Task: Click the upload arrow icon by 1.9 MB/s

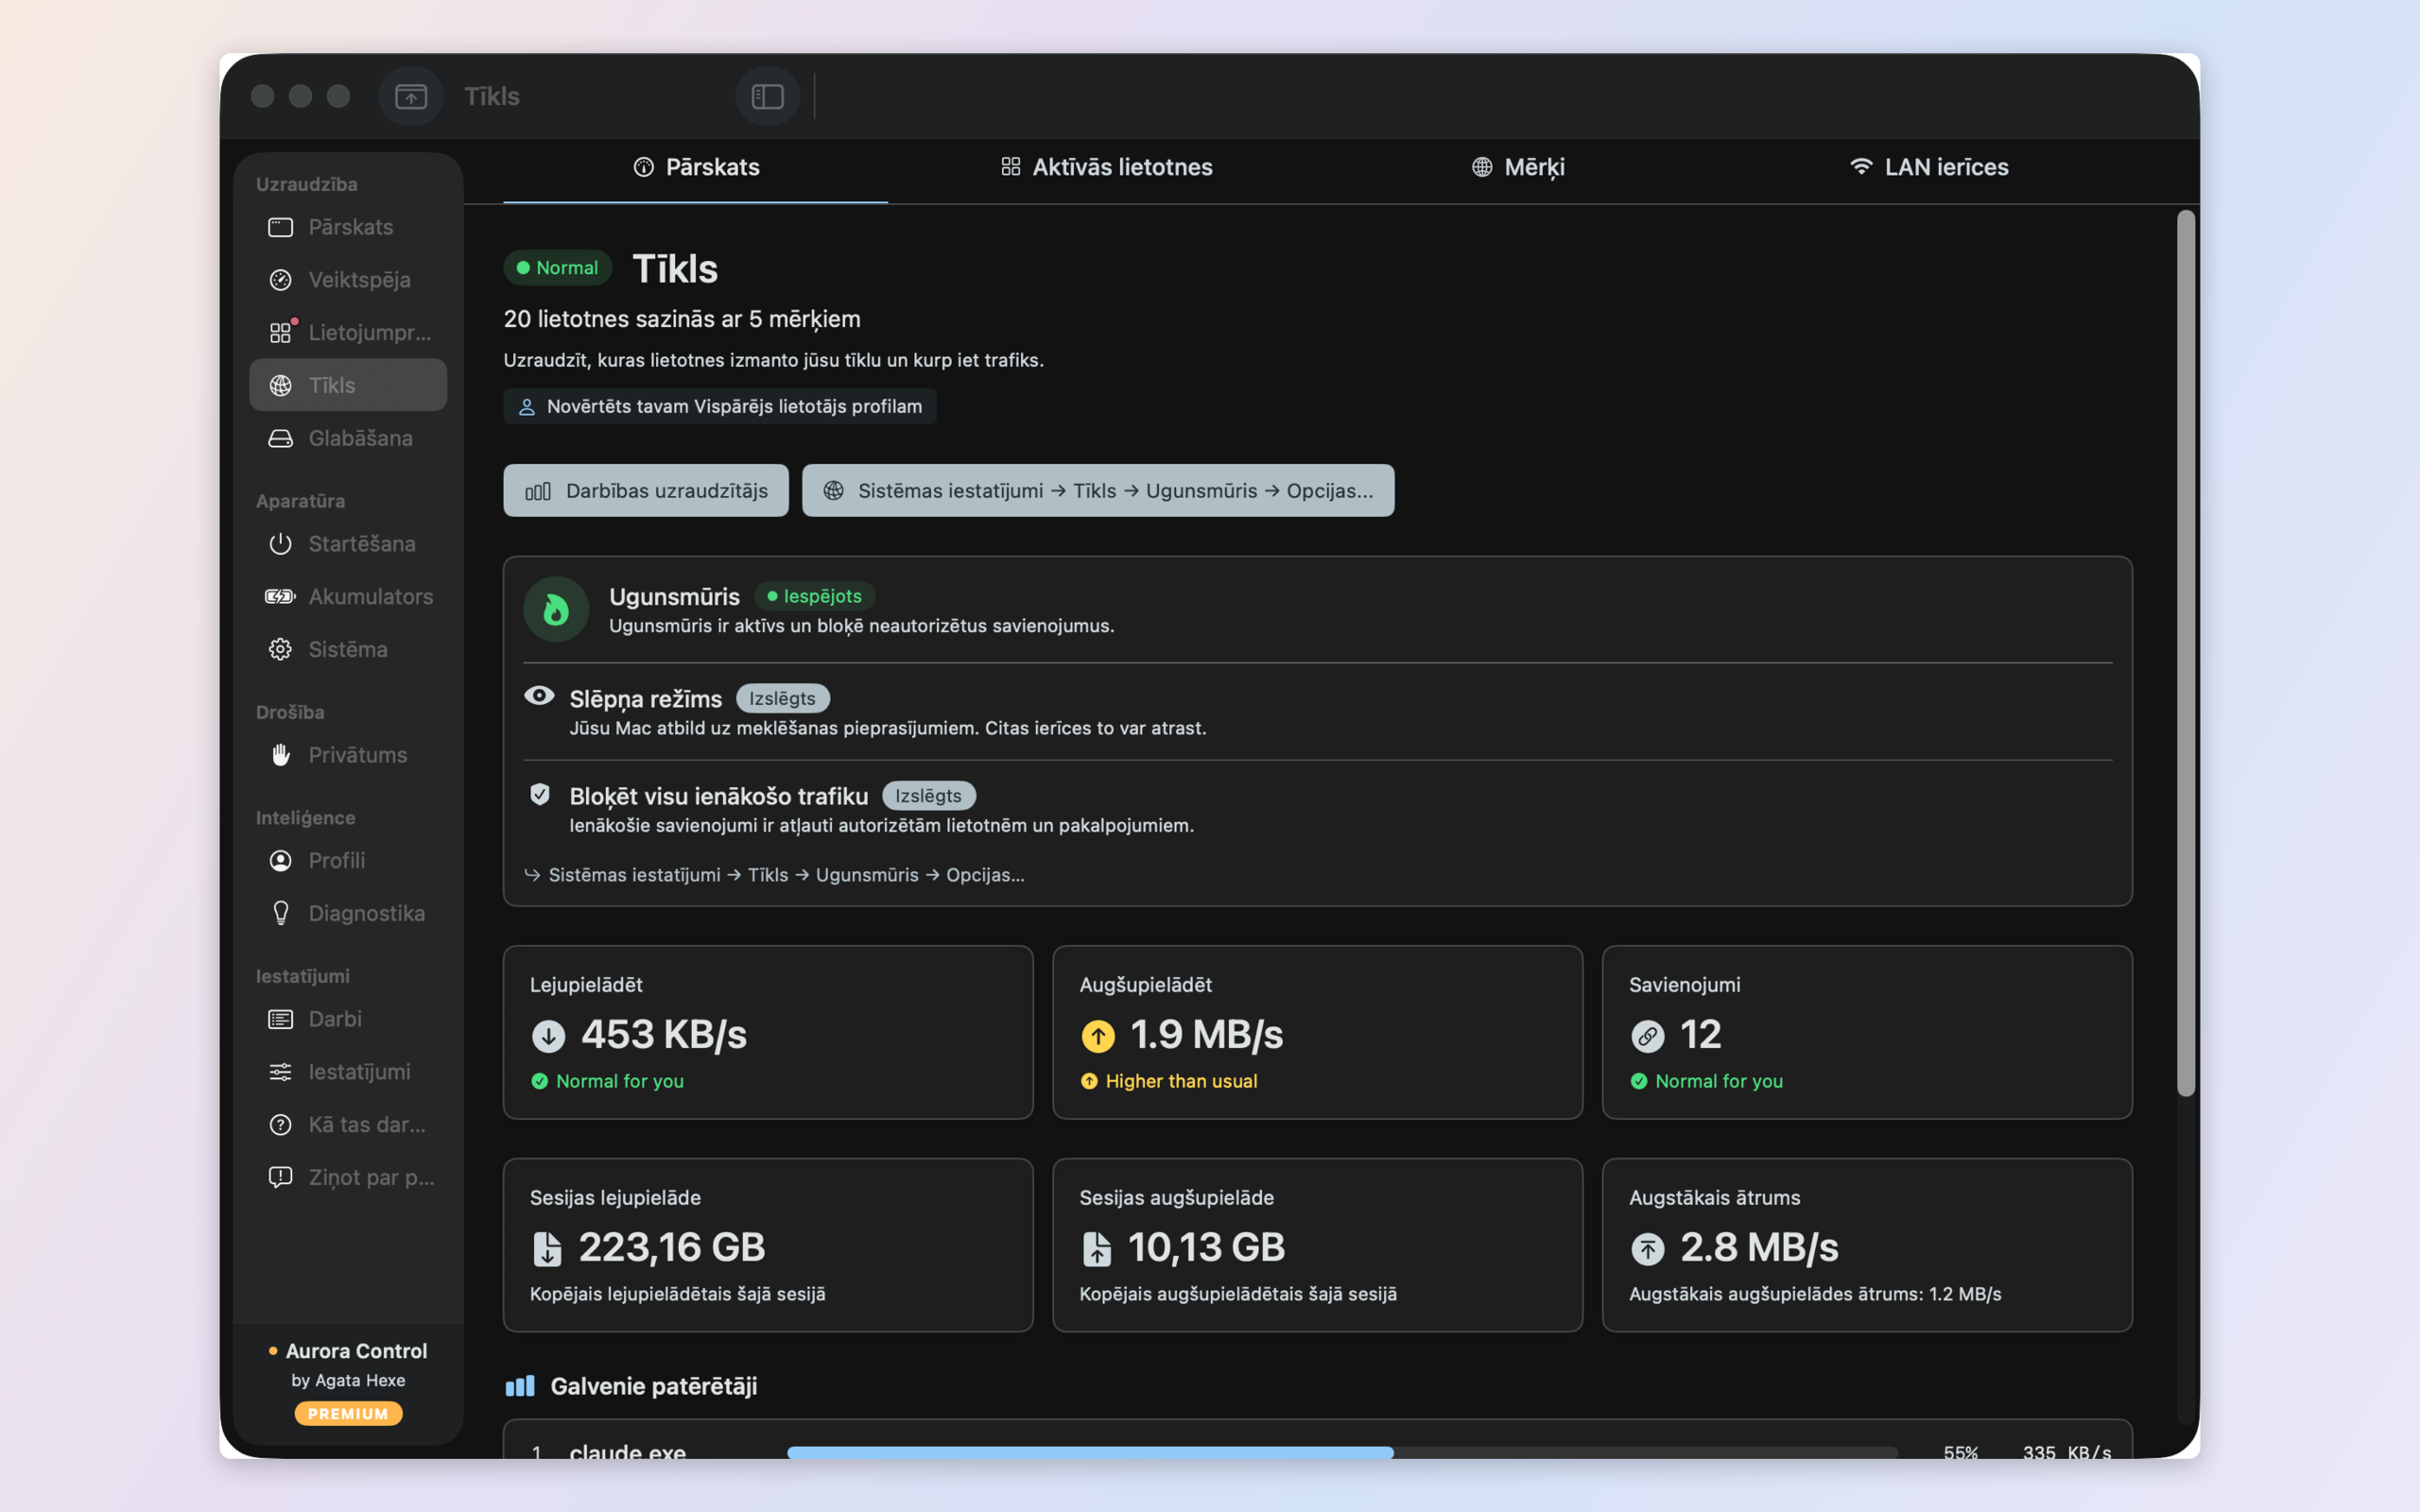Action: coord(1098,1036)
